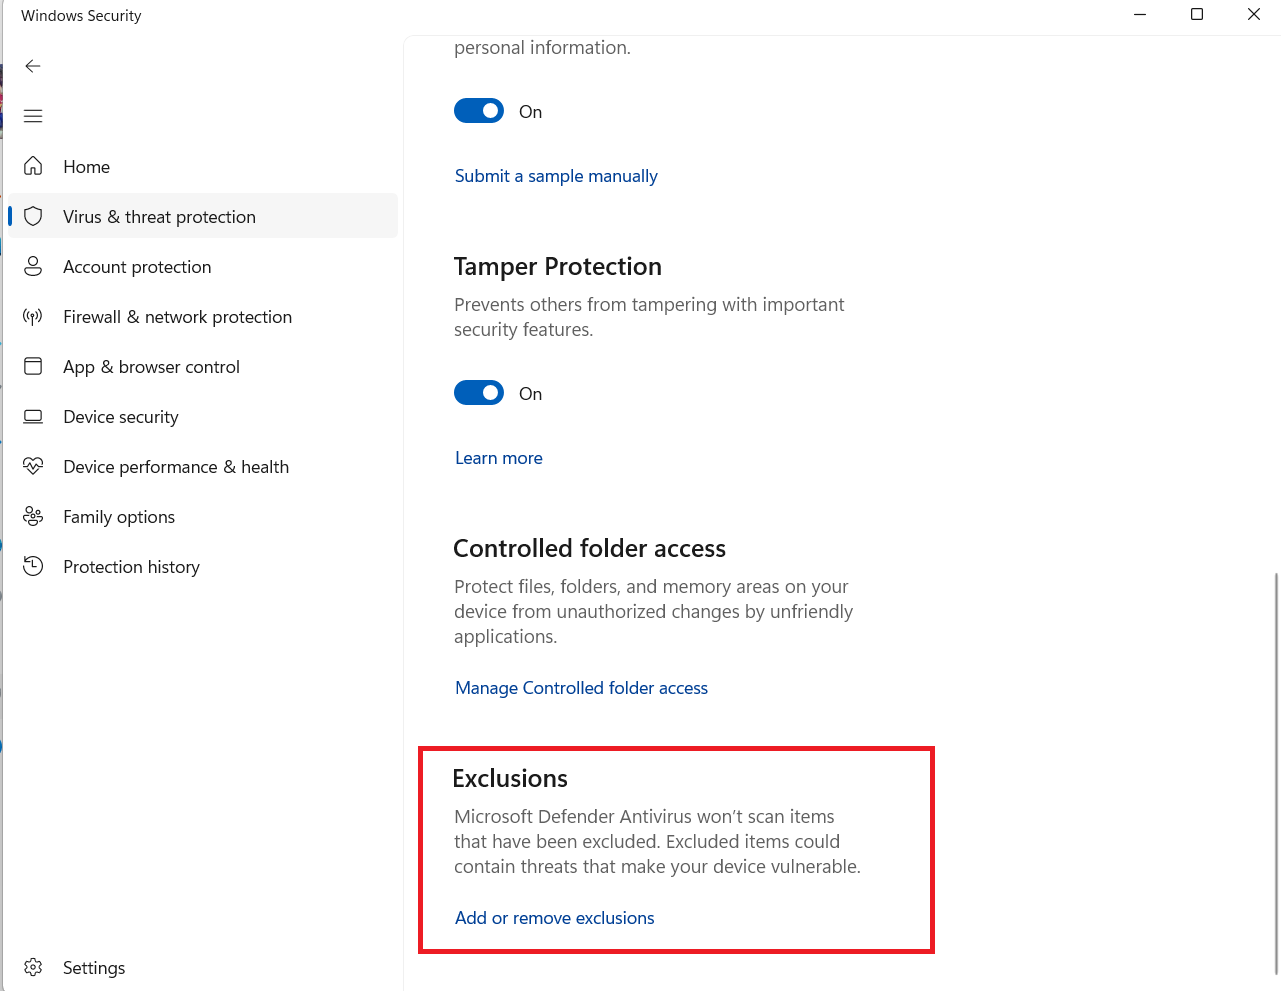Viewport: 1281px width, 991px height.
Task: Open Manage Controlled folder access link
Action: click(x=581, y=688)
